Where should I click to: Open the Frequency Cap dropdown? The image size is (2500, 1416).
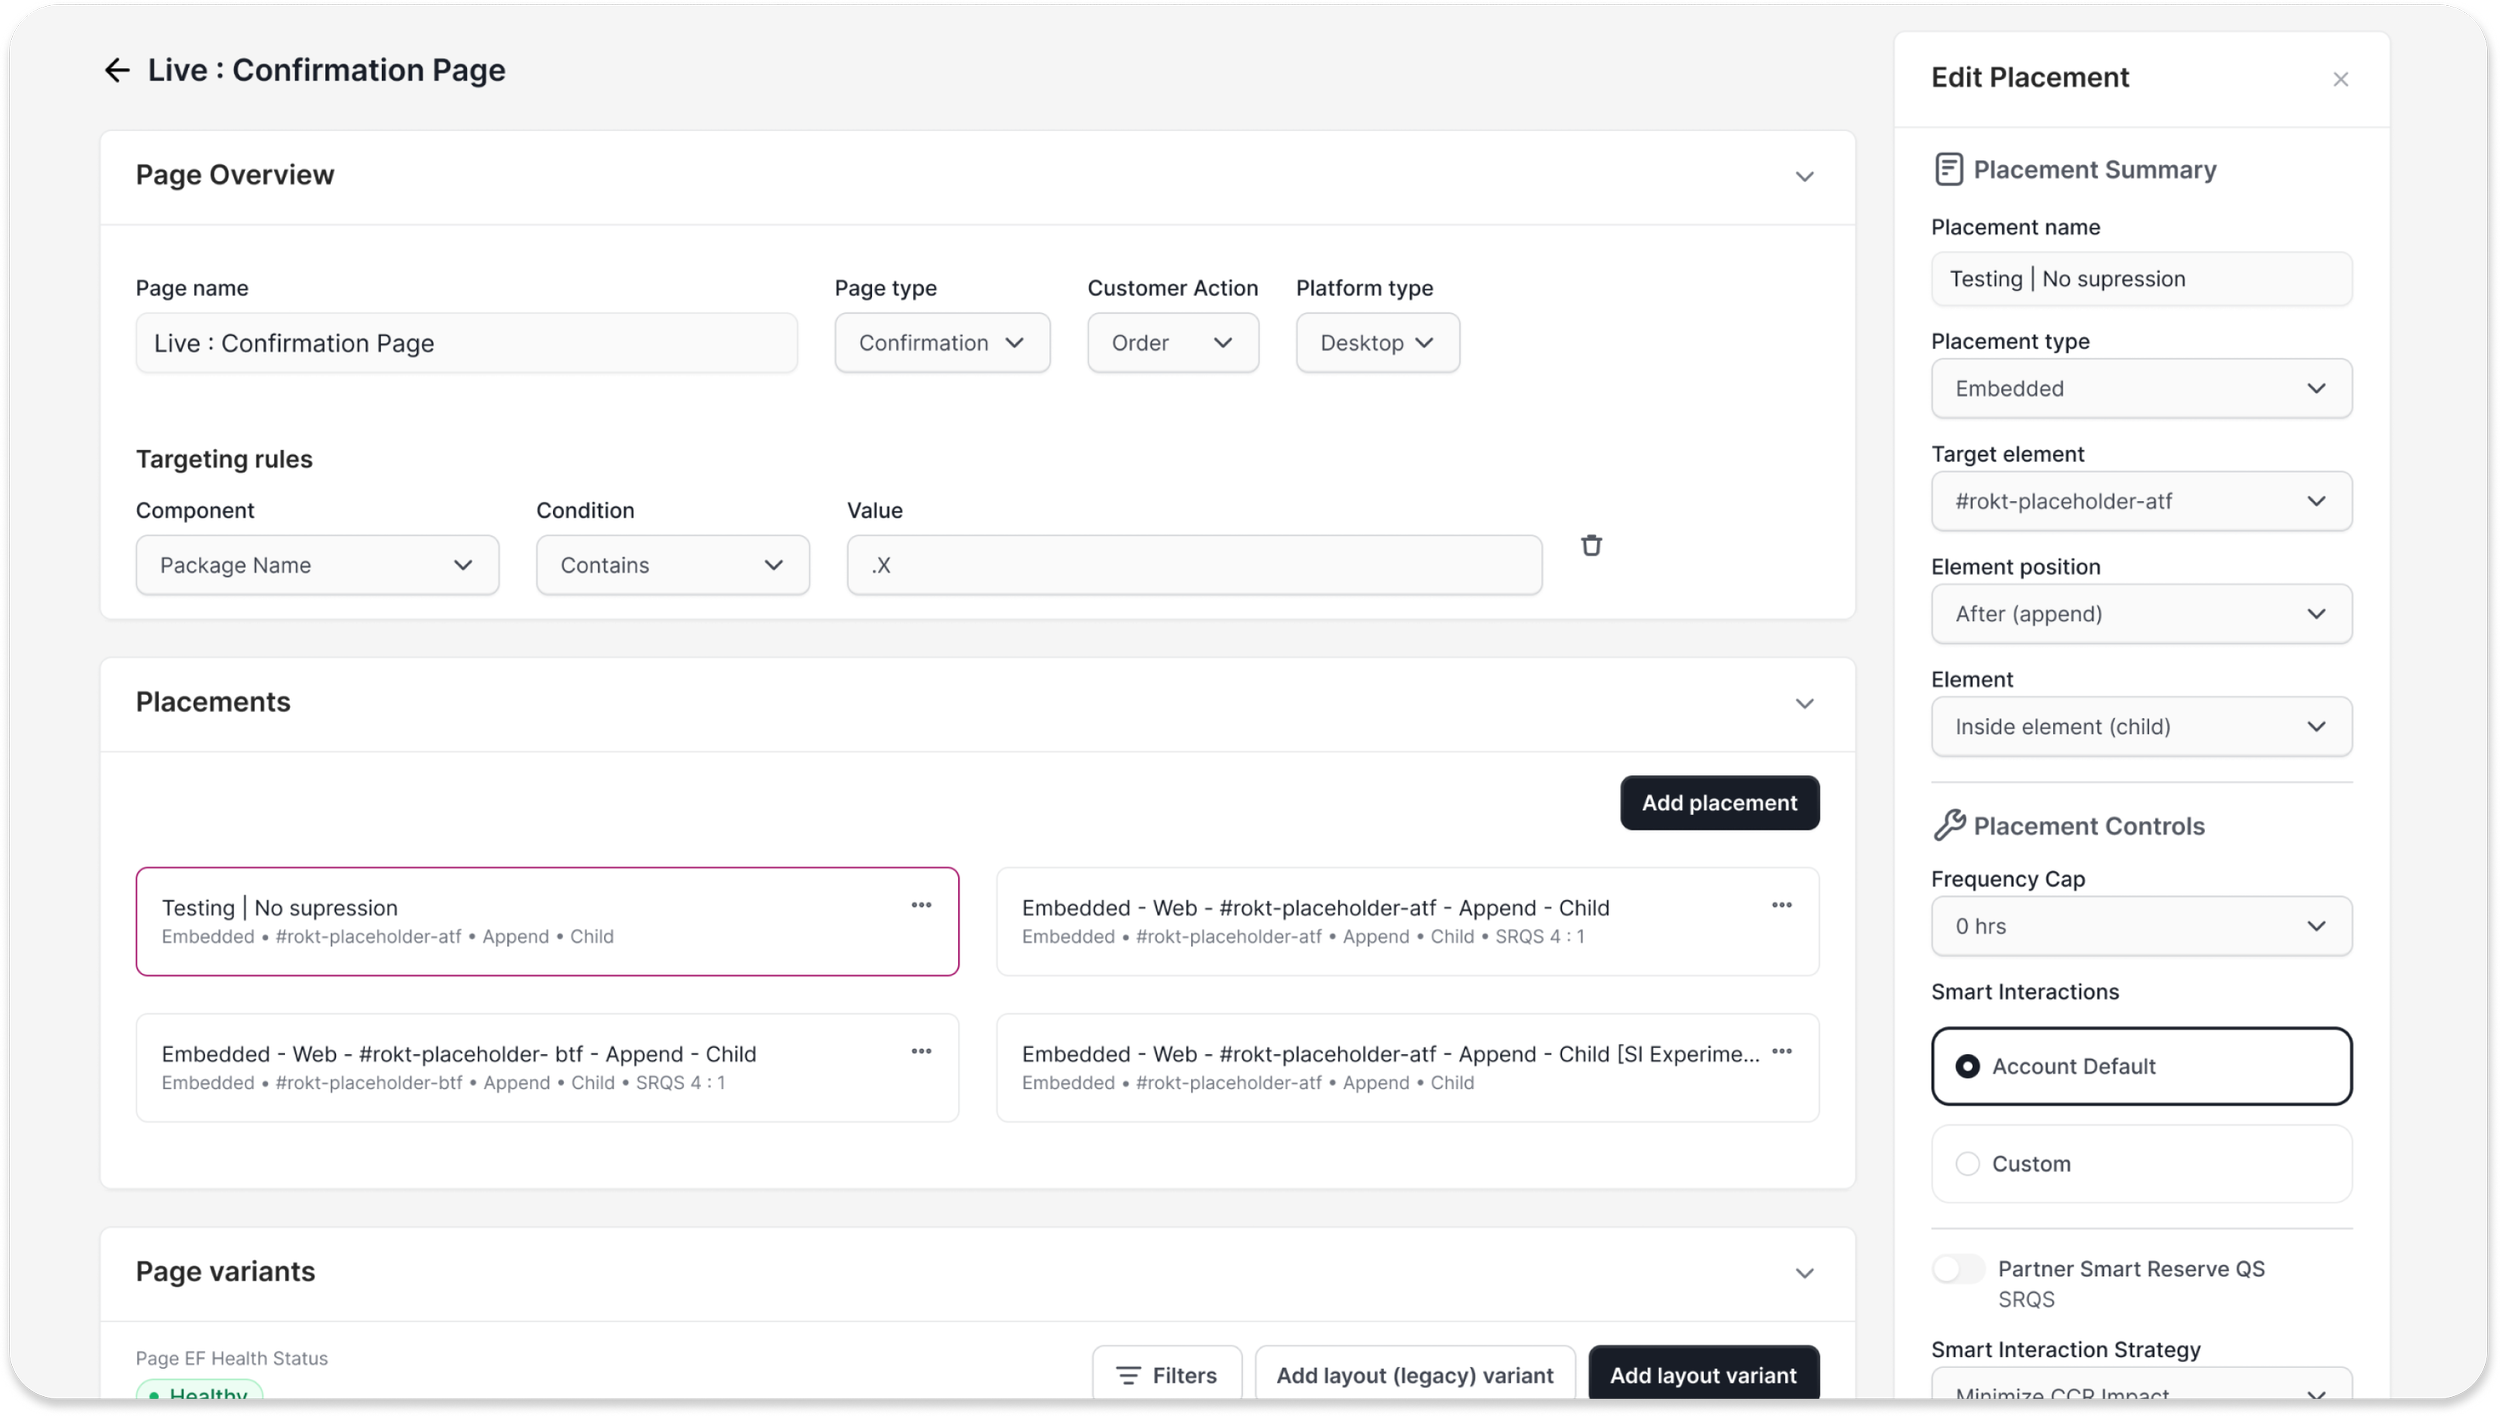(x=2141, y=926)
